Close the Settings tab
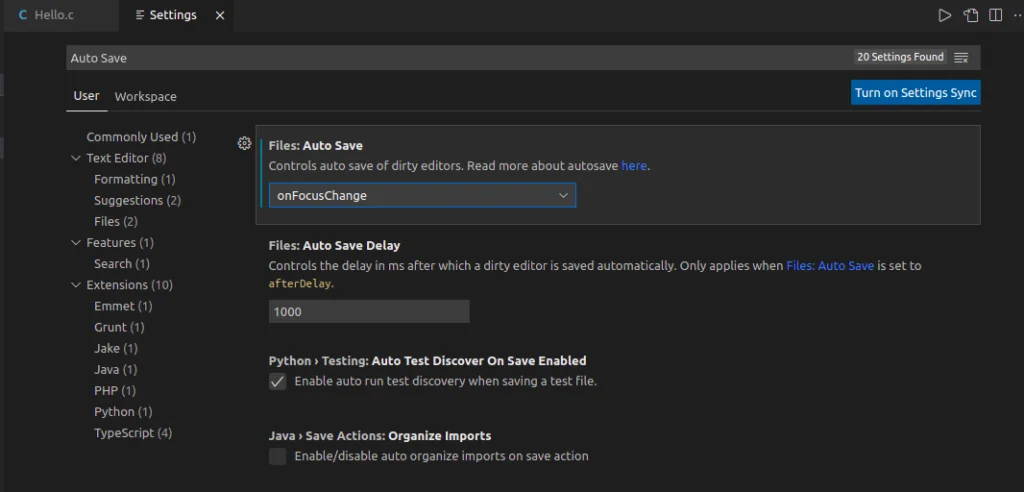This screenshot has width=1024, height=492. (220, 16)
